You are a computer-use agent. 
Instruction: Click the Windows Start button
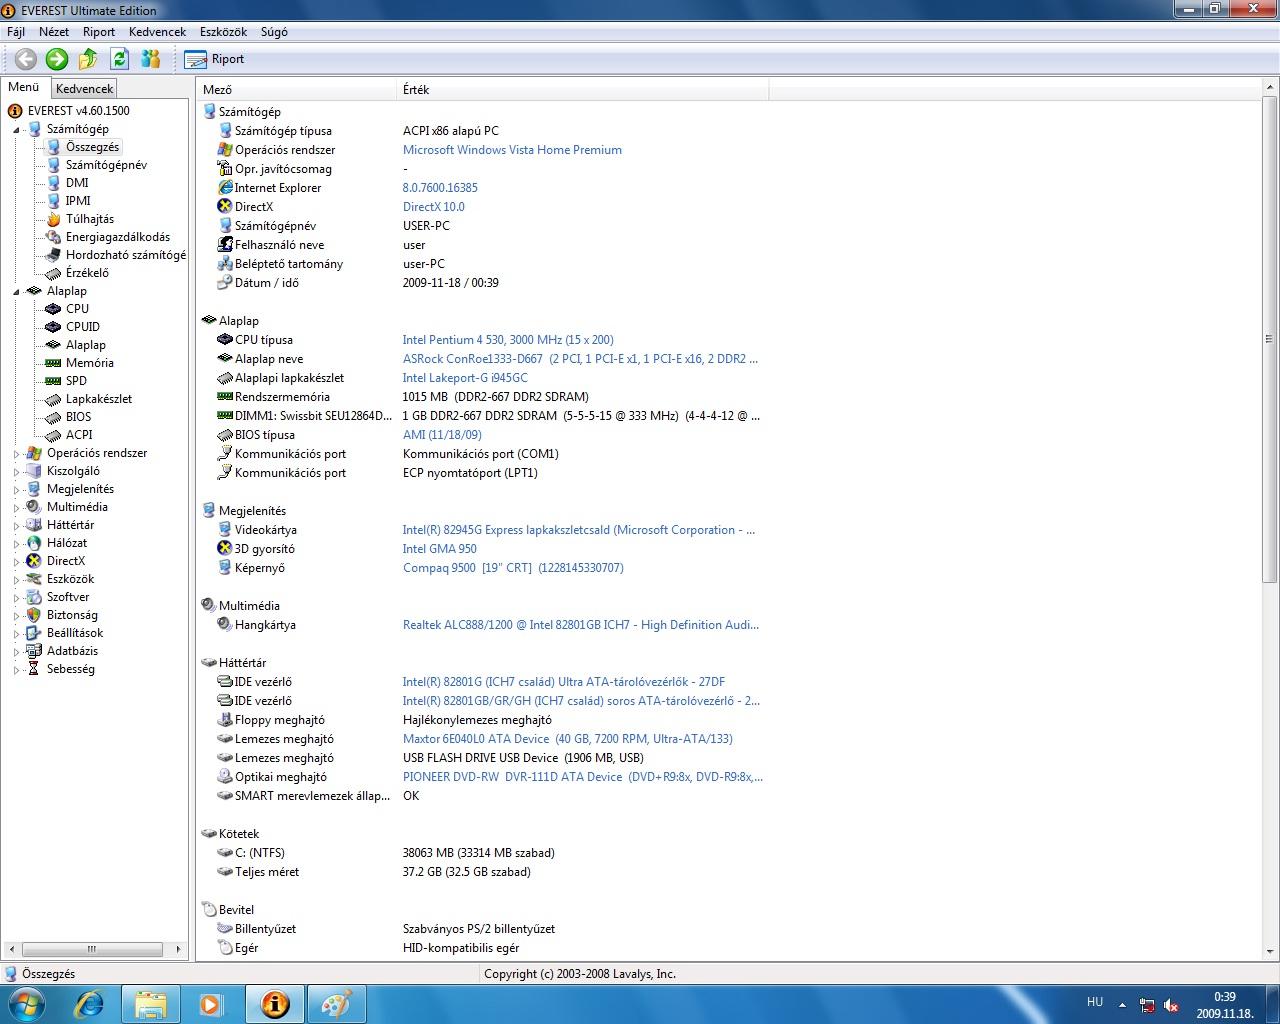coord(26,1003)
